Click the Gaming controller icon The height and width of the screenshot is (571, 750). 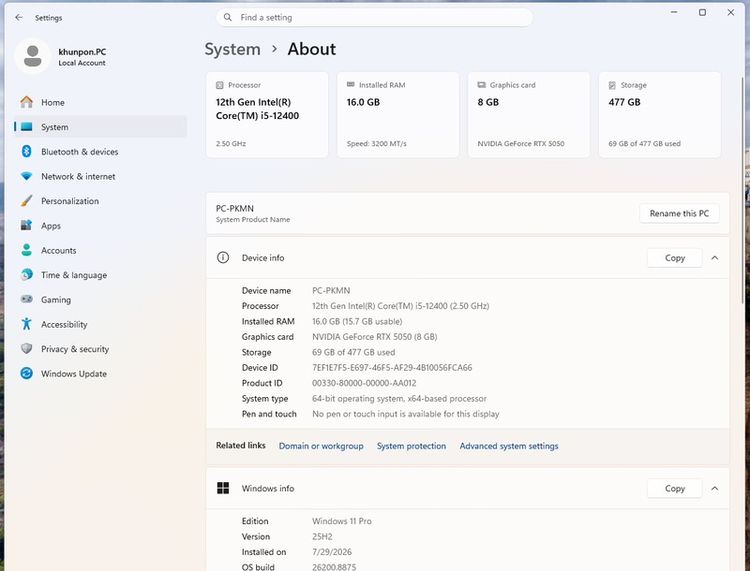[27, 299]
